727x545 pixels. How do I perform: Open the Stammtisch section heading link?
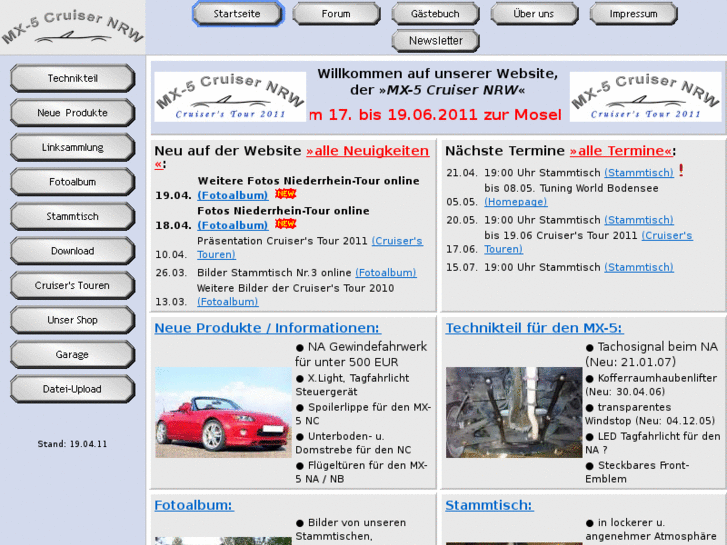point(490,505)
